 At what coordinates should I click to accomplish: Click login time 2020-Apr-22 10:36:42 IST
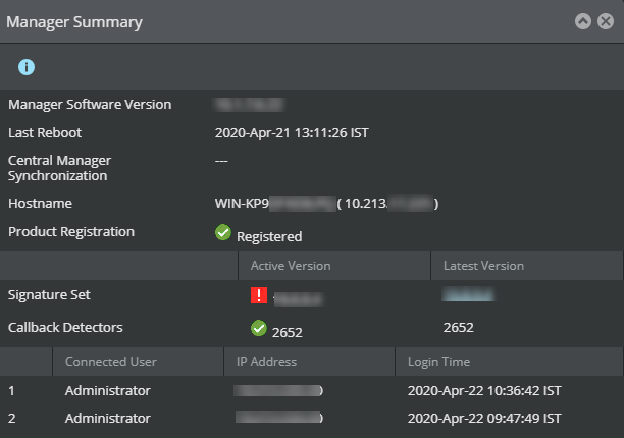coord(485,391)
